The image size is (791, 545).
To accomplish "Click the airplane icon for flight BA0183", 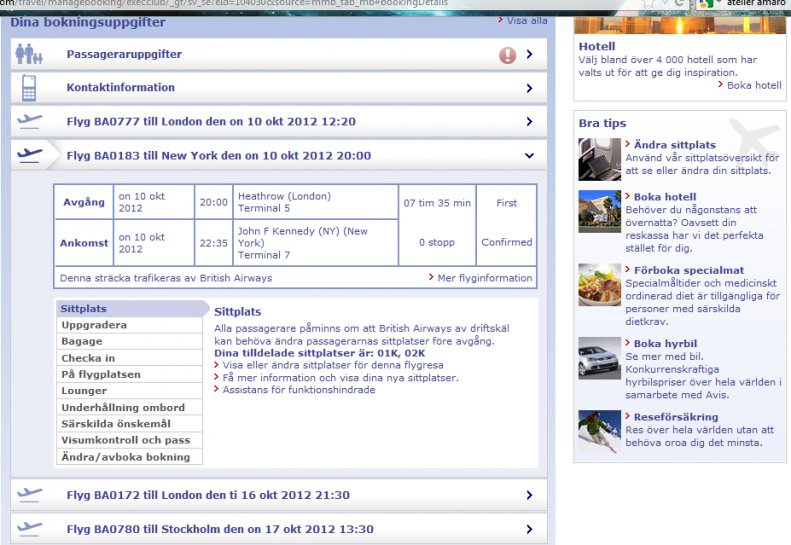I will (x=30, y=155).
